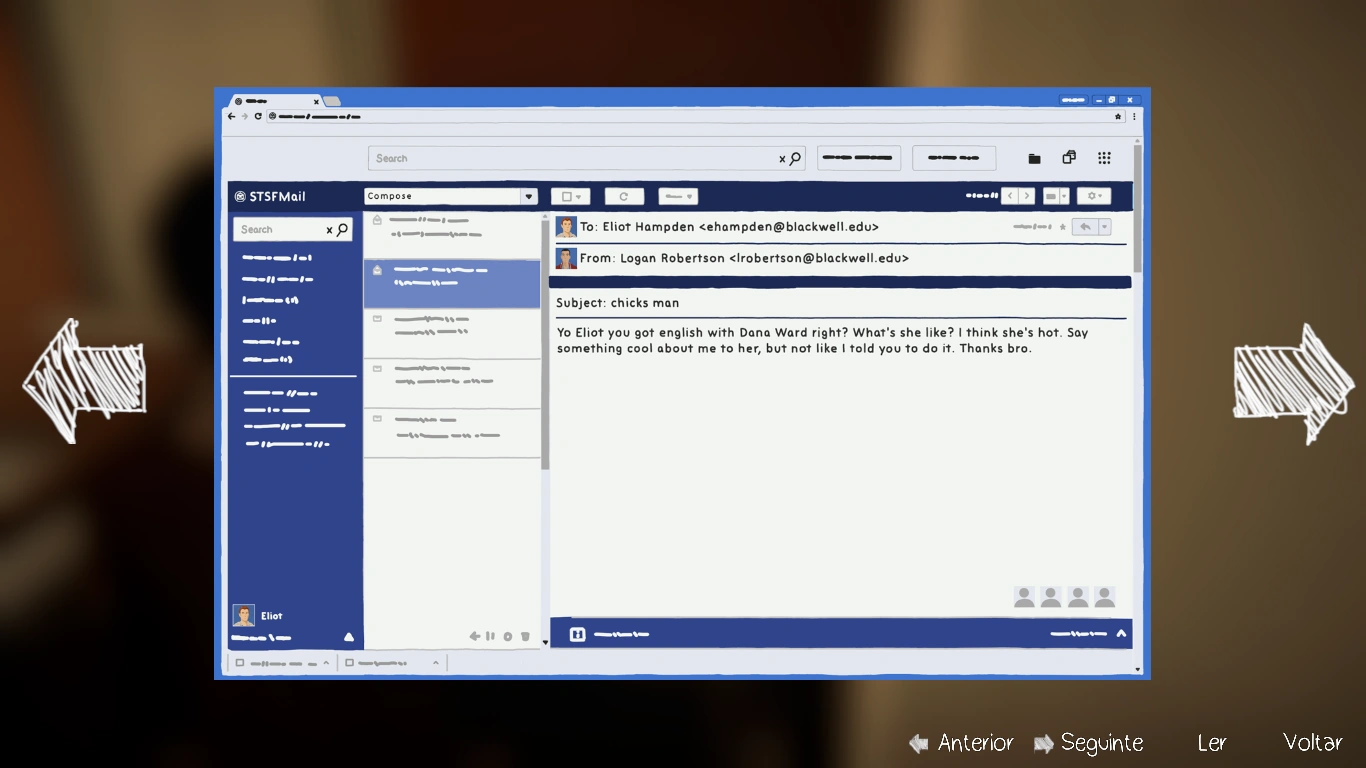
Task: Open the browser three-dot menu
Action: tap(1134, 116)
